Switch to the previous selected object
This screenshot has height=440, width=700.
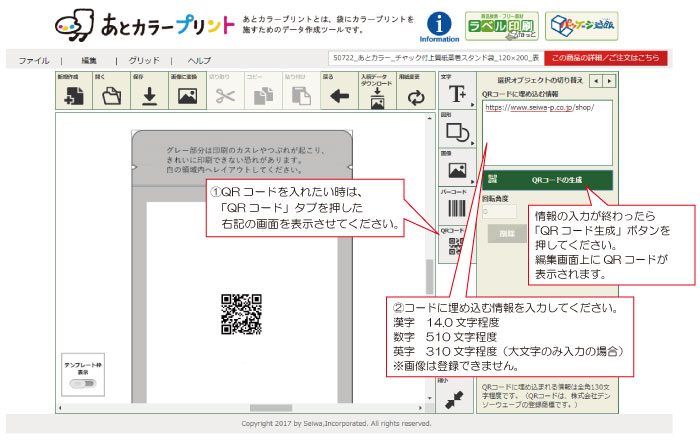(596, 81)
